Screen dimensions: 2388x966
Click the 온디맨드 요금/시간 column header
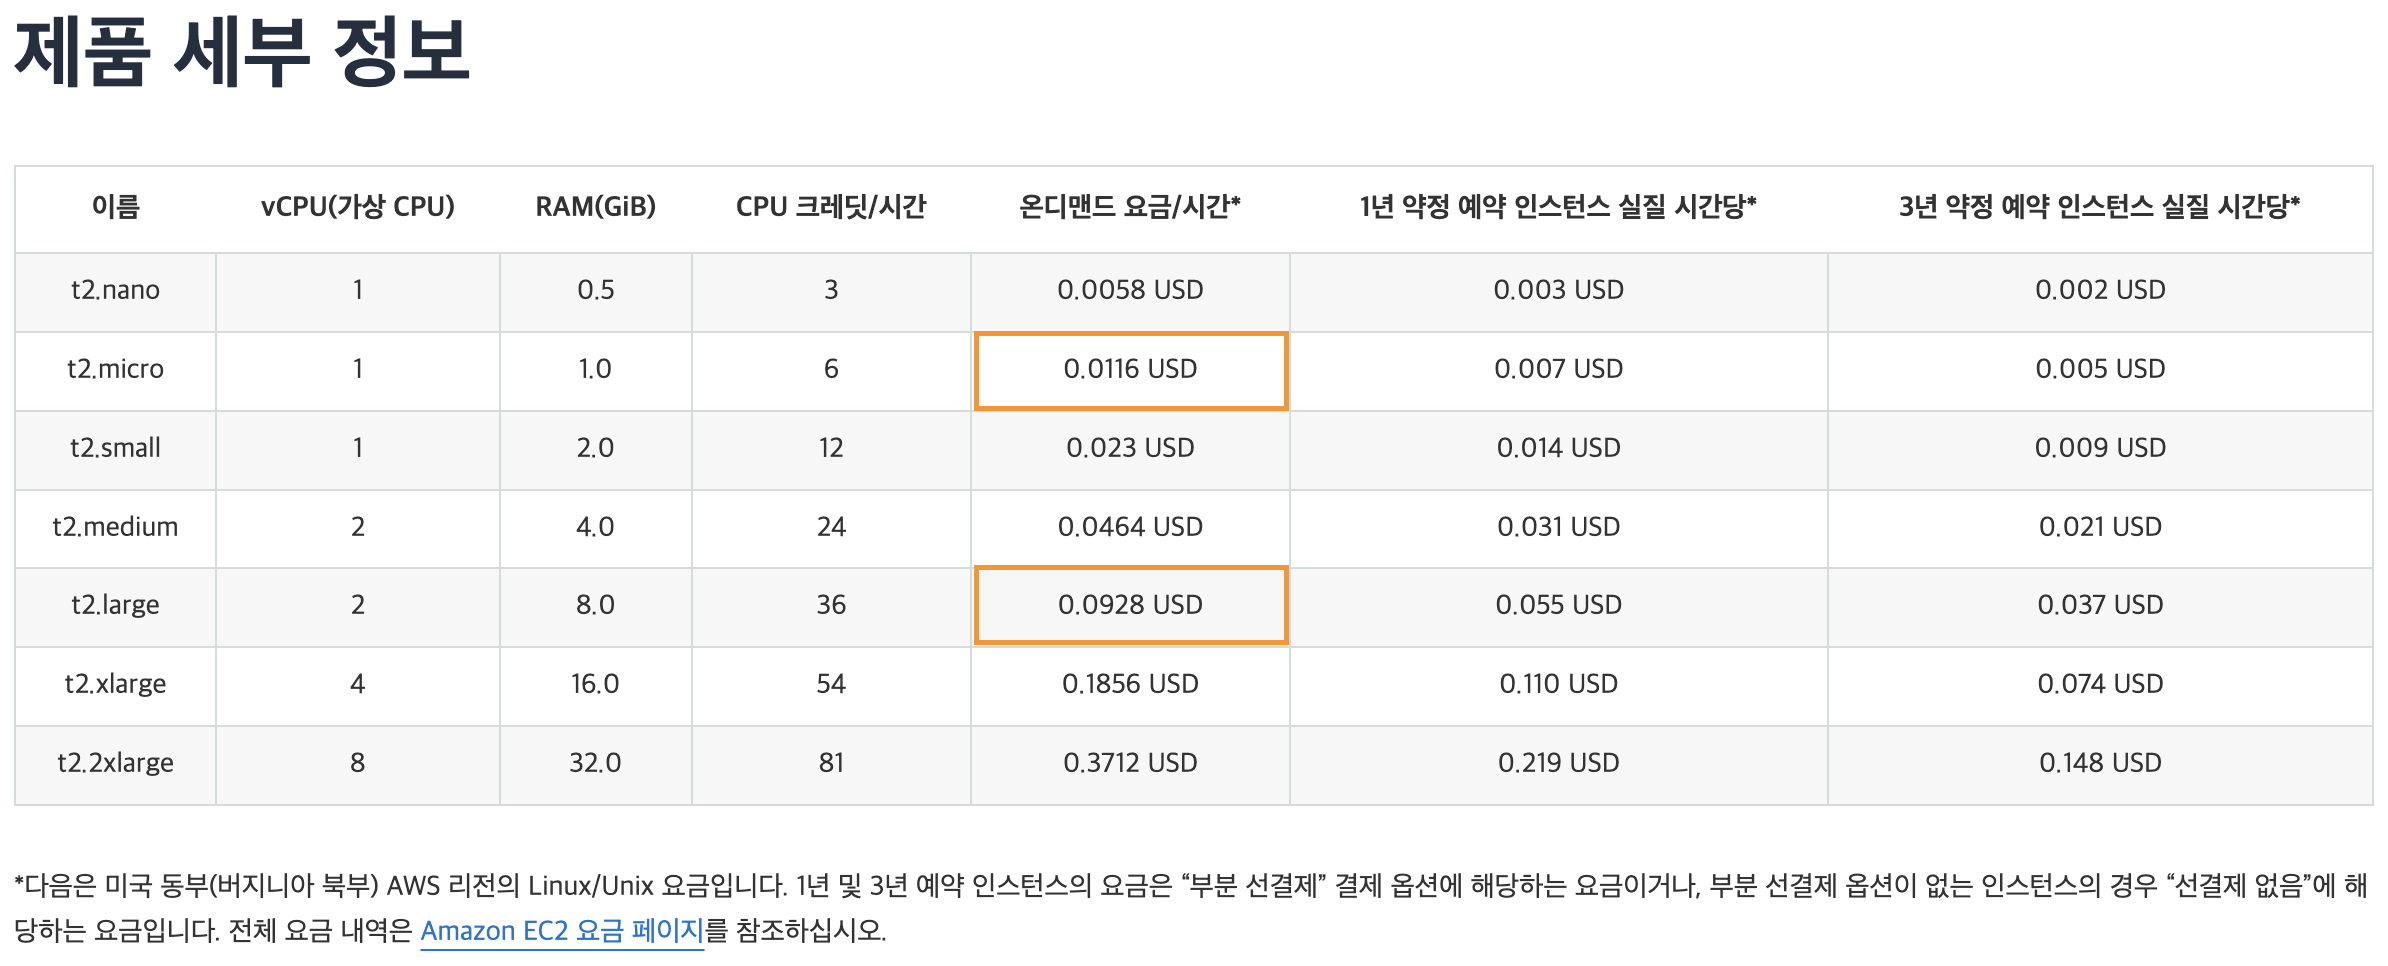(1130, 207)
